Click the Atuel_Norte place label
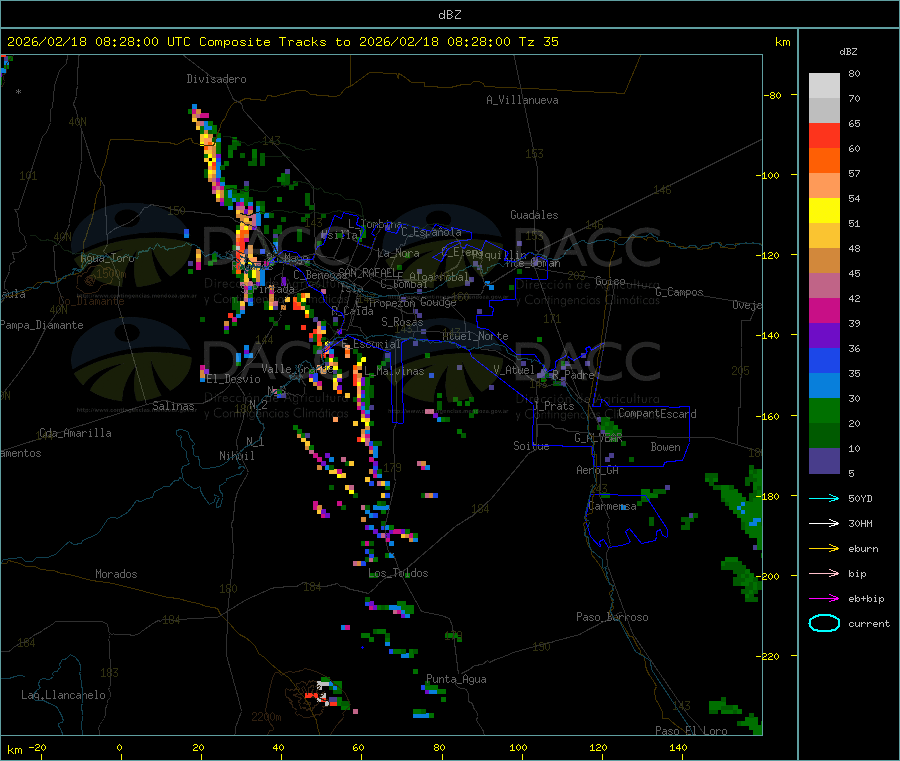 (x=475, y=336)
